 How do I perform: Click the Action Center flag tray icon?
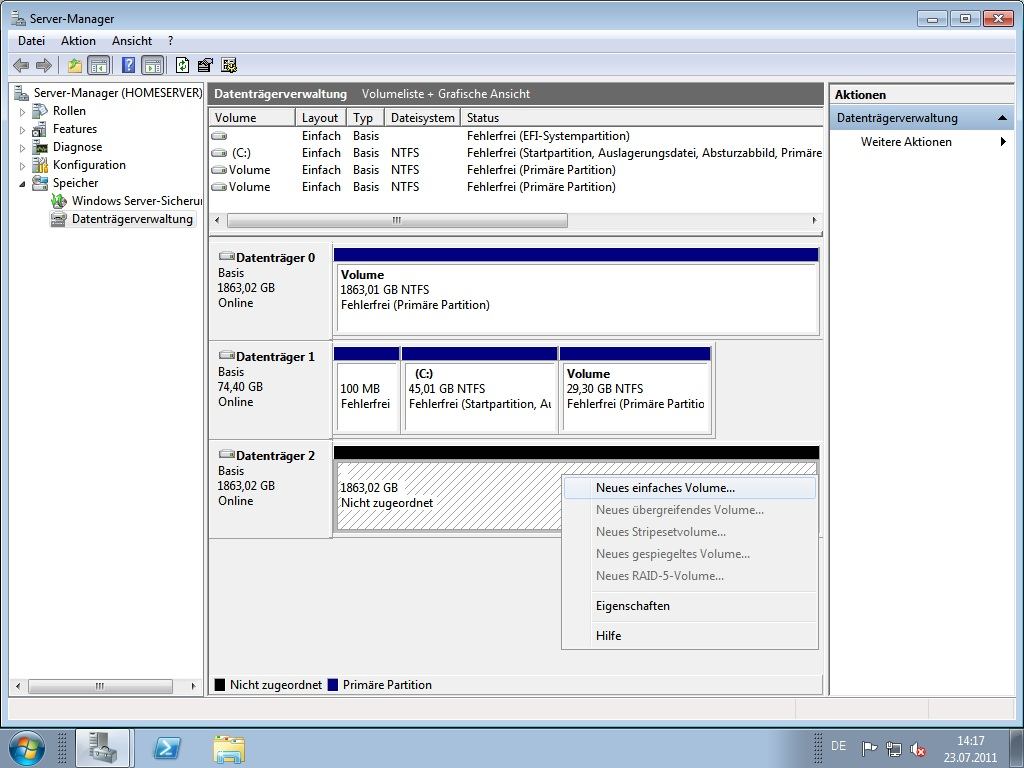869,748
